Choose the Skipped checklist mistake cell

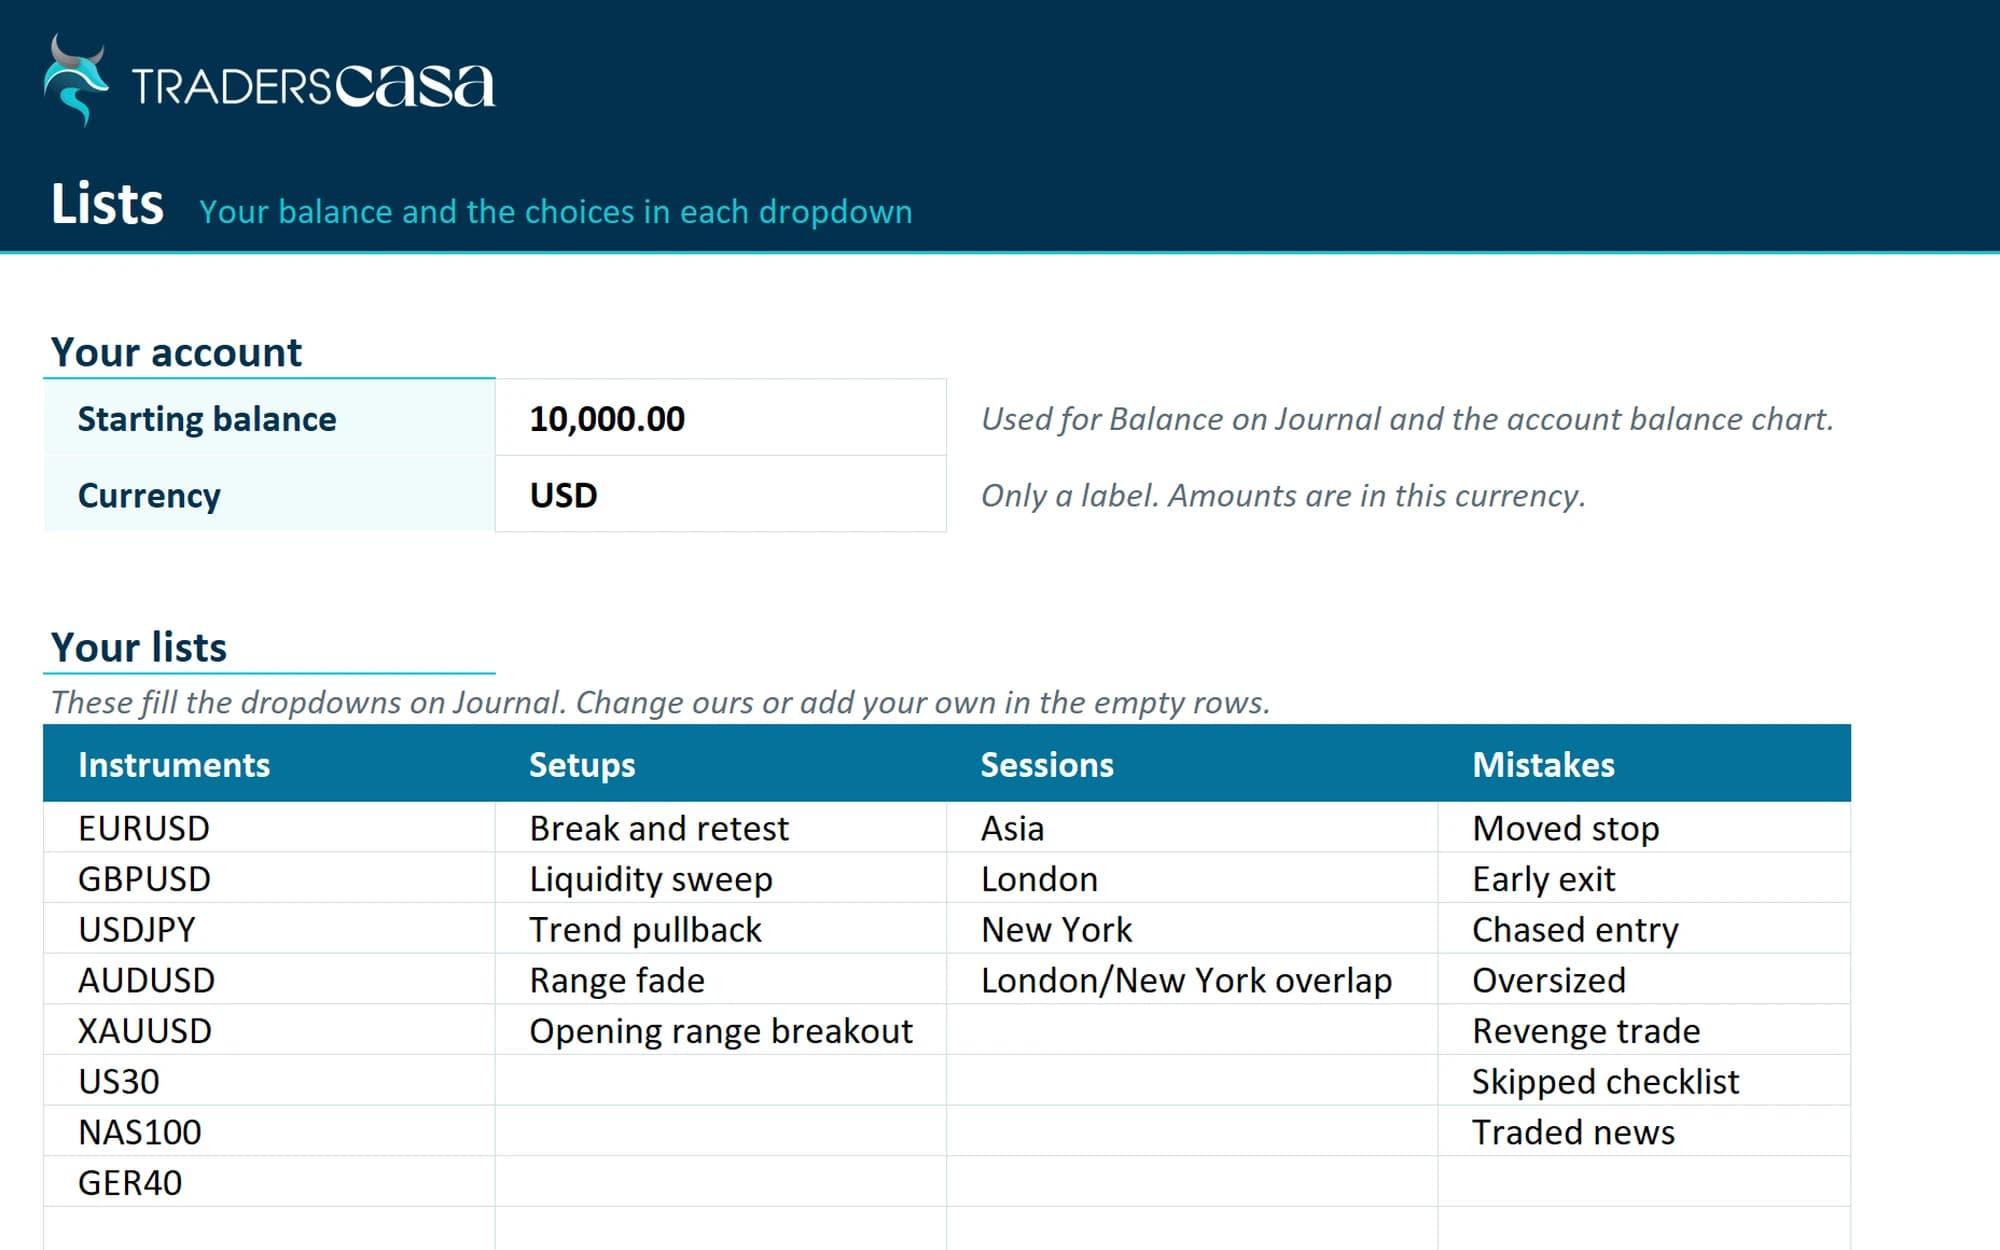(x=1644, y=1081)
